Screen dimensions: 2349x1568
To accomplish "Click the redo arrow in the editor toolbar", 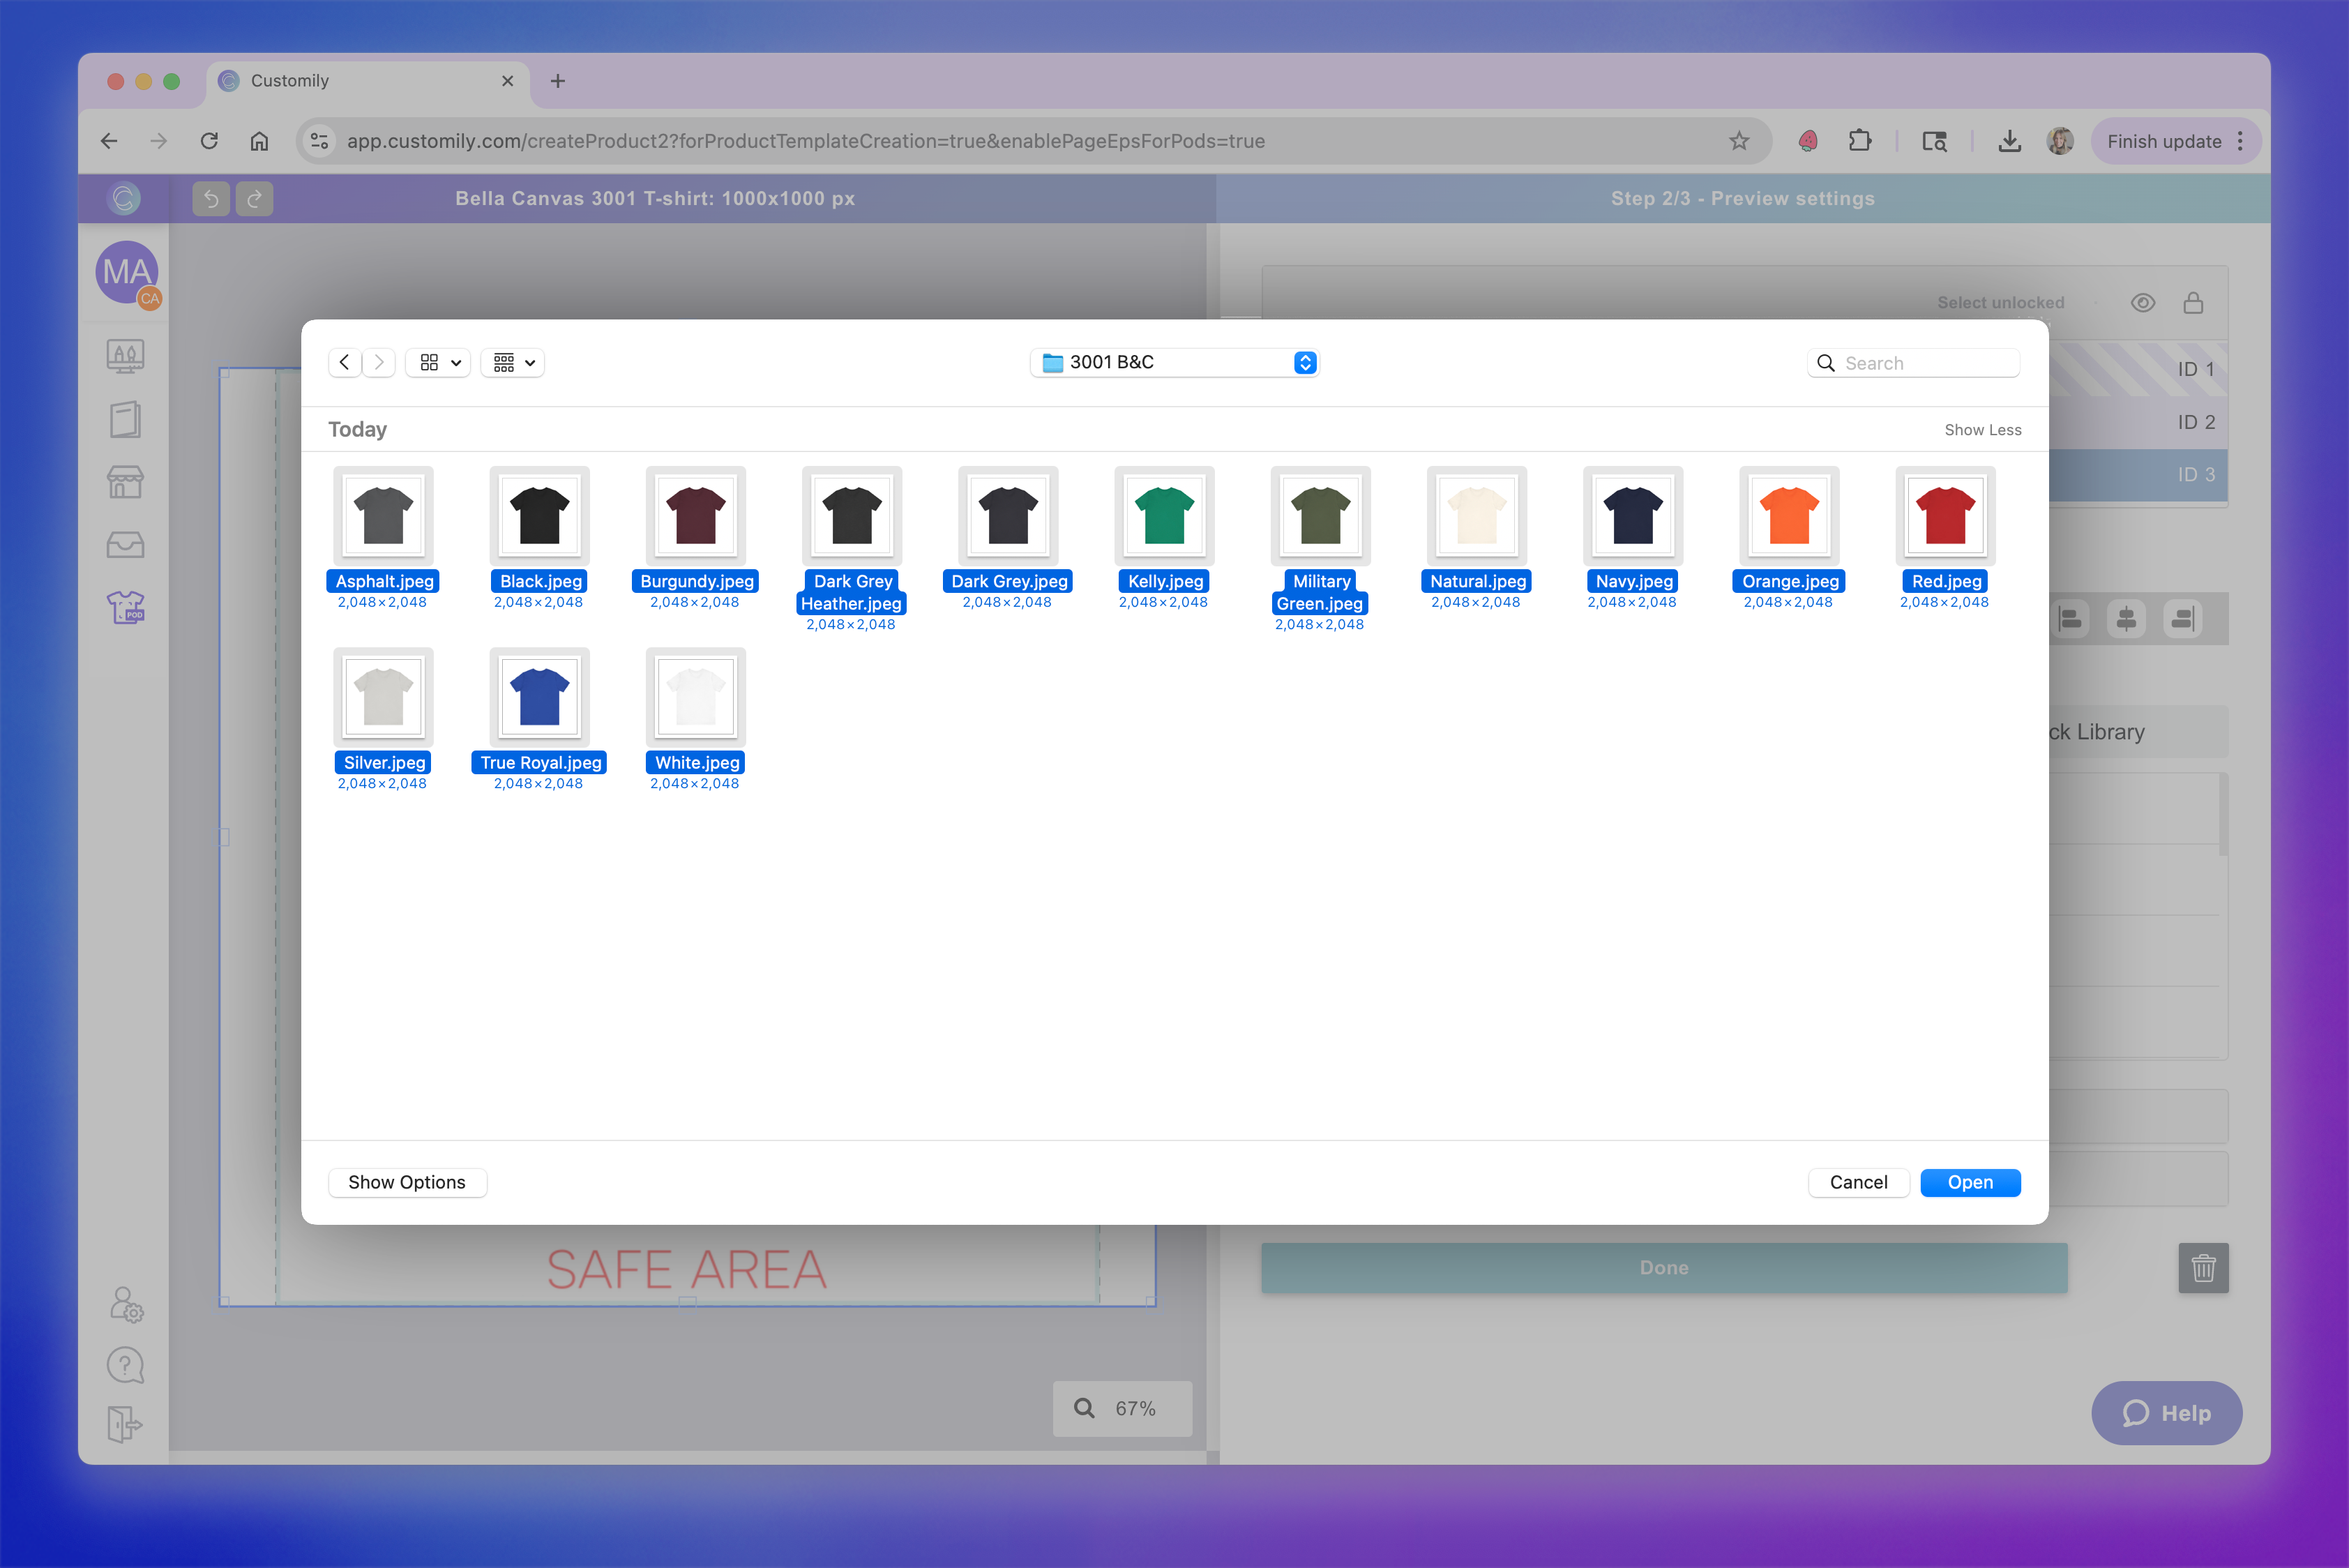I will click(x=254, y=198).
